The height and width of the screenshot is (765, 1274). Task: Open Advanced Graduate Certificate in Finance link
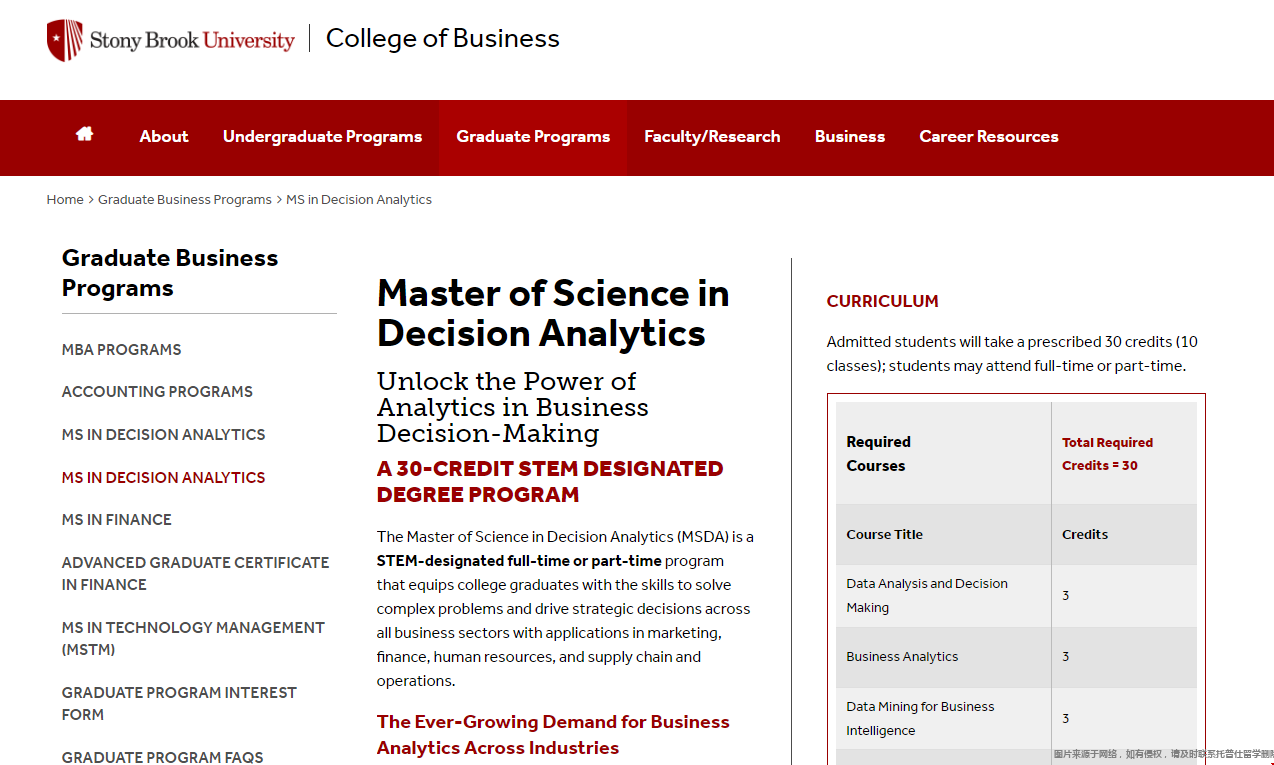click(195, 574)
